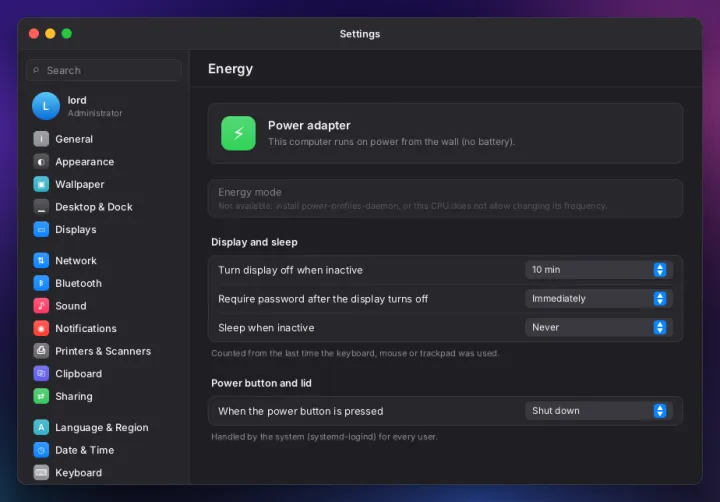This screenshot has height=502, width=720.
Task: Click the Power adapter card title
Action: click(x=309, y=125)
